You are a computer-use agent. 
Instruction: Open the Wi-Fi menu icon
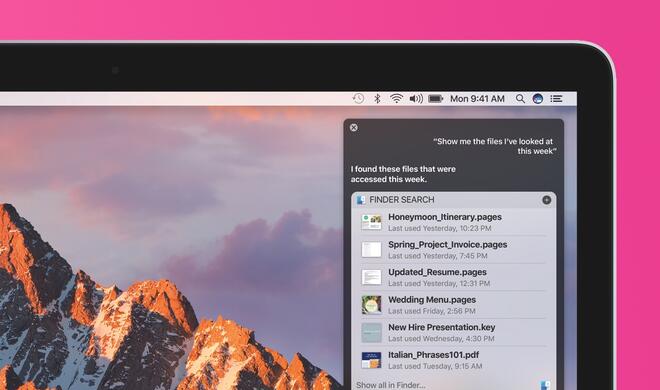(x=396, y=98)
